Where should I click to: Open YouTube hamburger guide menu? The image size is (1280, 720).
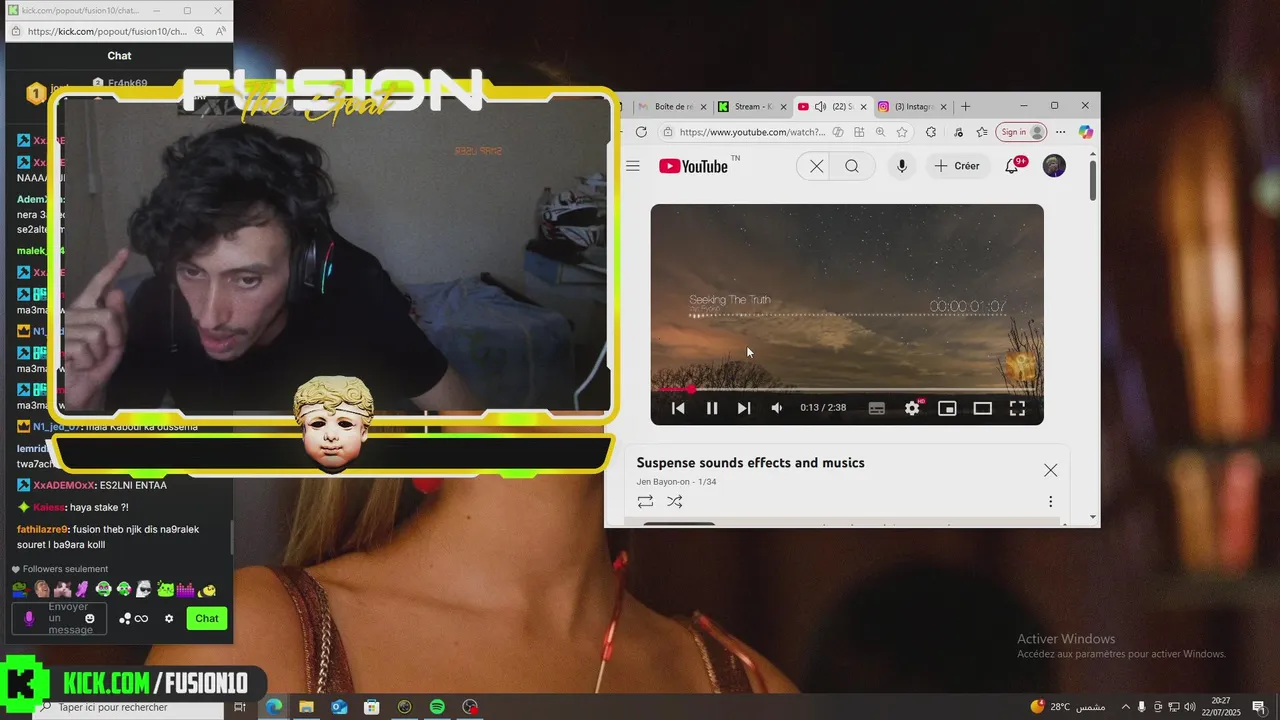pos(632,166)
